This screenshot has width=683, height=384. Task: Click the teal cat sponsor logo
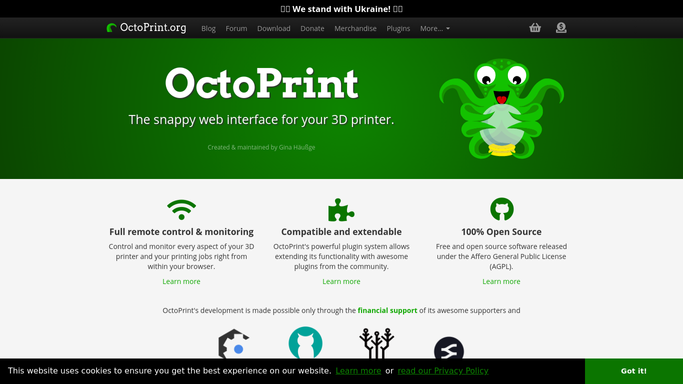coord(305,343)
